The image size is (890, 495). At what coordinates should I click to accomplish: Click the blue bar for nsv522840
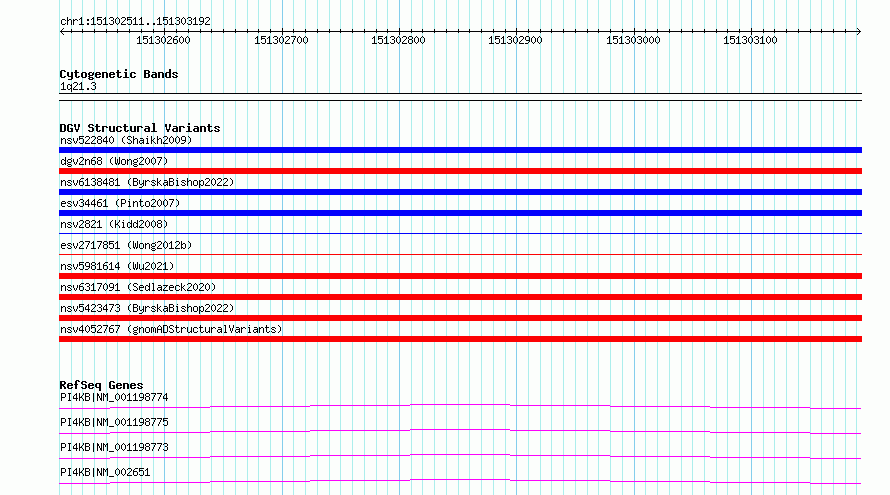coord(460,150)
